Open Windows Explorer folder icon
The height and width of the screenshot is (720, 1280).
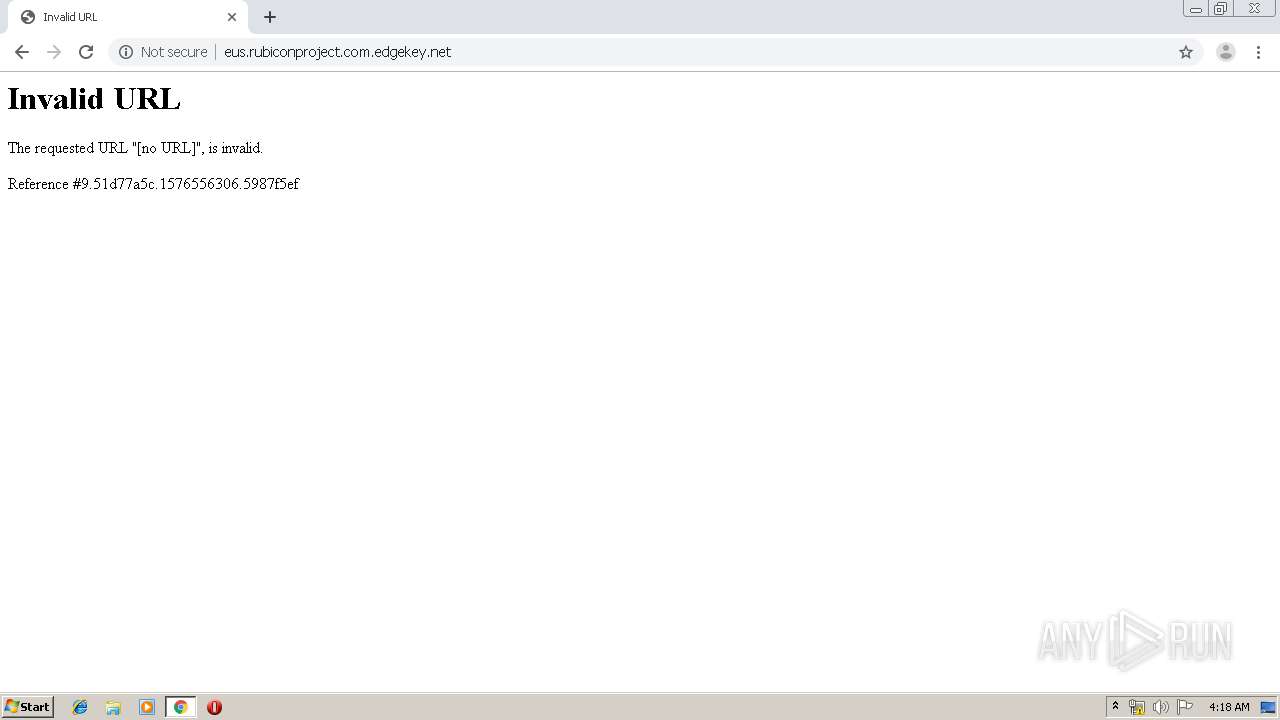tap(113, 707)
